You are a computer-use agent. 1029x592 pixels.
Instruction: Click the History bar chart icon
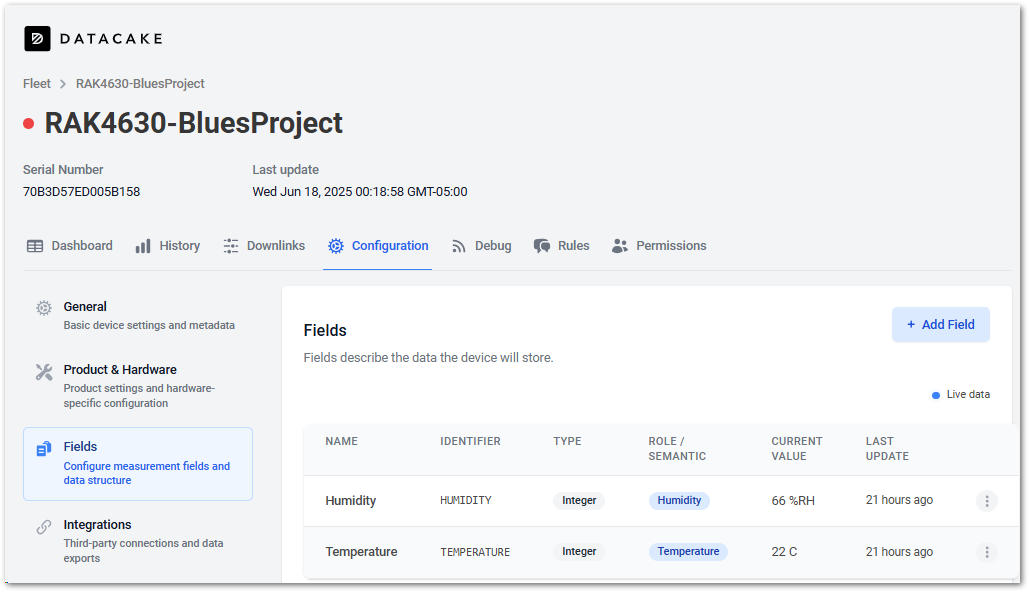(143, 246)
